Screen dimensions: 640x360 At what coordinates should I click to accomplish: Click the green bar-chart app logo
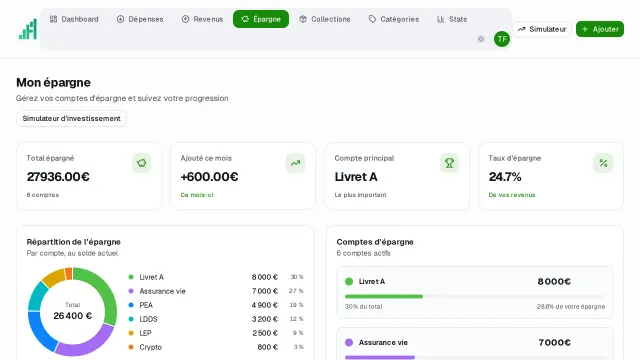click(x=28, y=29)
